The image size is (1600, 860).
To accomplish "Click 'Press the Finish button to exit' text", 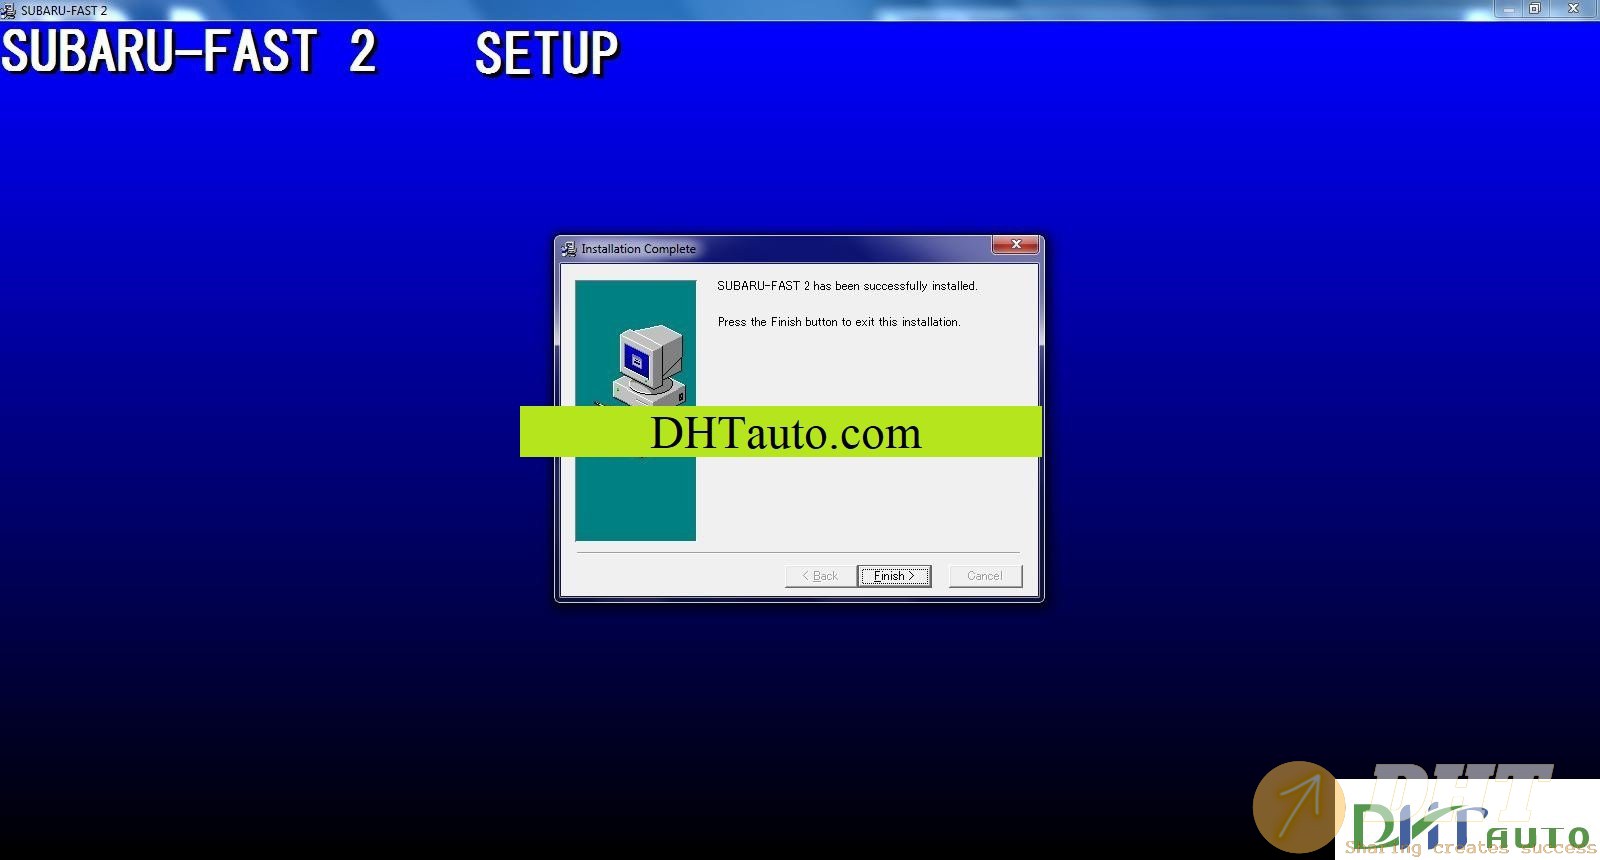I will pyautogui.click(x=839, y=322).
